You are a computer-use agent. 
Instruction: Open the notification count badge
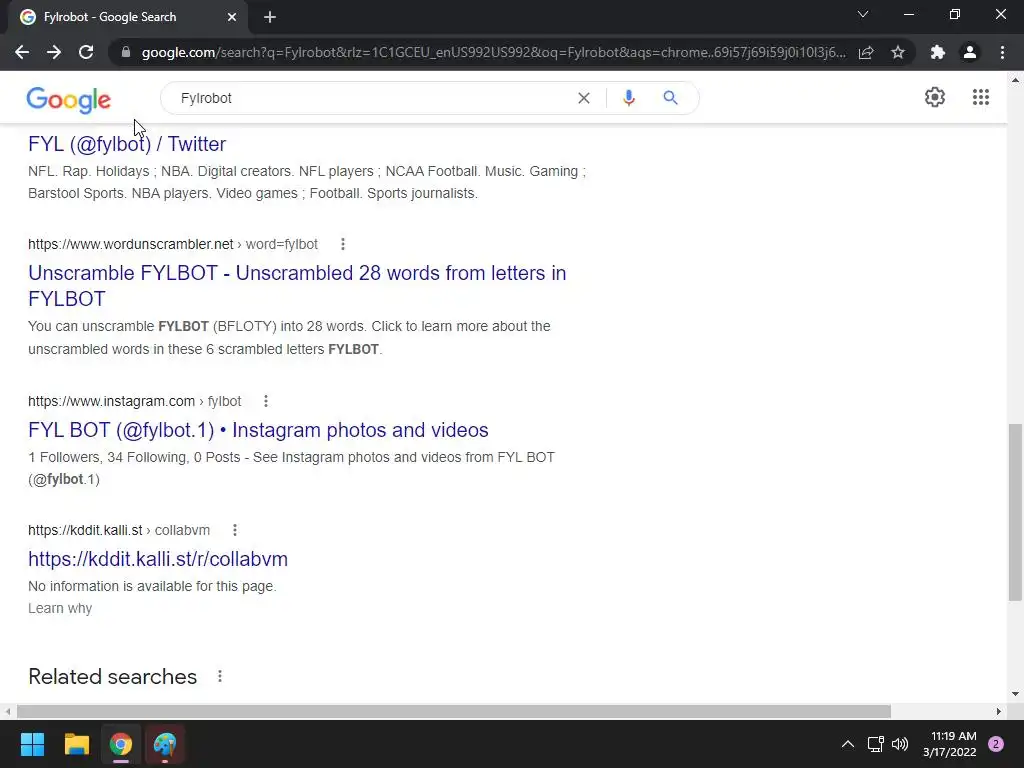tap(996, 744)
